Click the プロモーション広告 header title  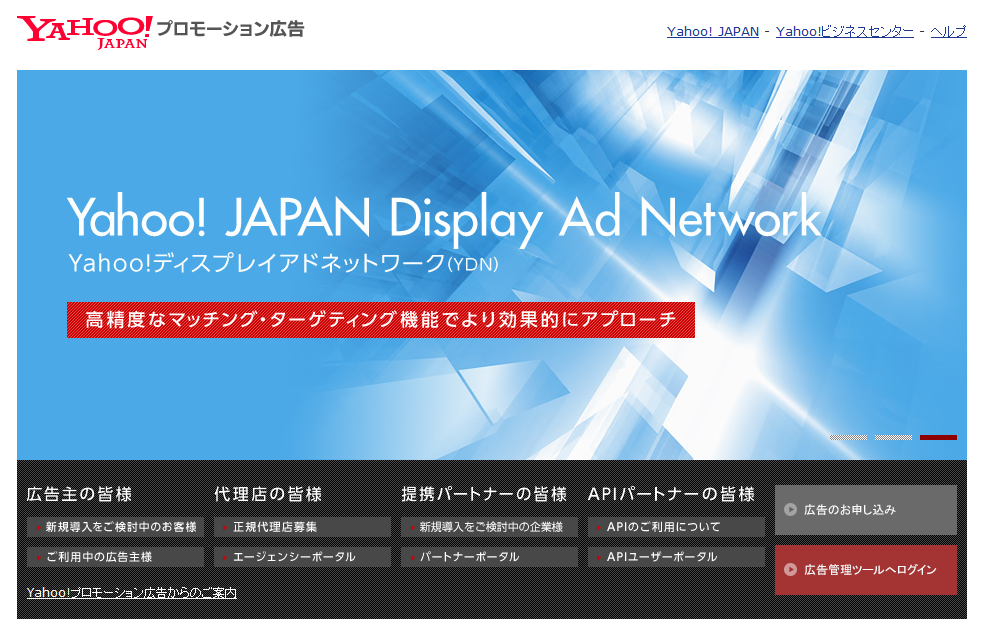click(230, 29)
